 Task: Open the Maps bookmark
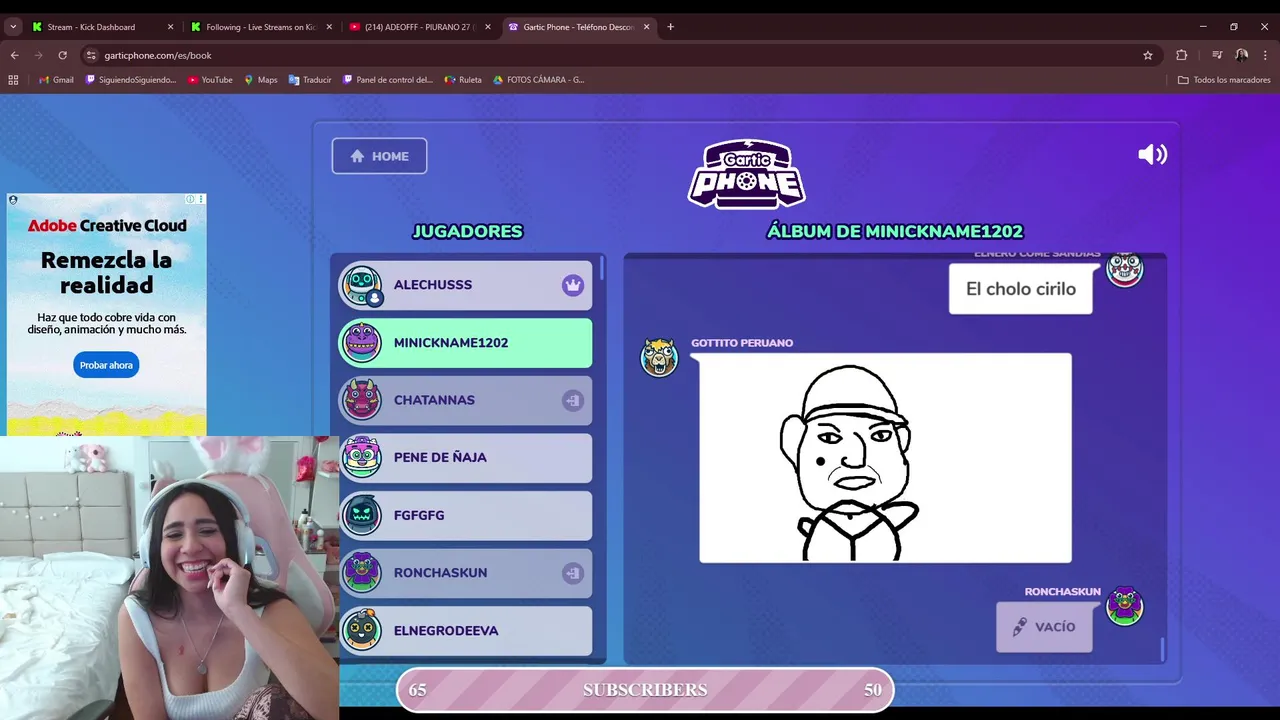click(261, 80)
